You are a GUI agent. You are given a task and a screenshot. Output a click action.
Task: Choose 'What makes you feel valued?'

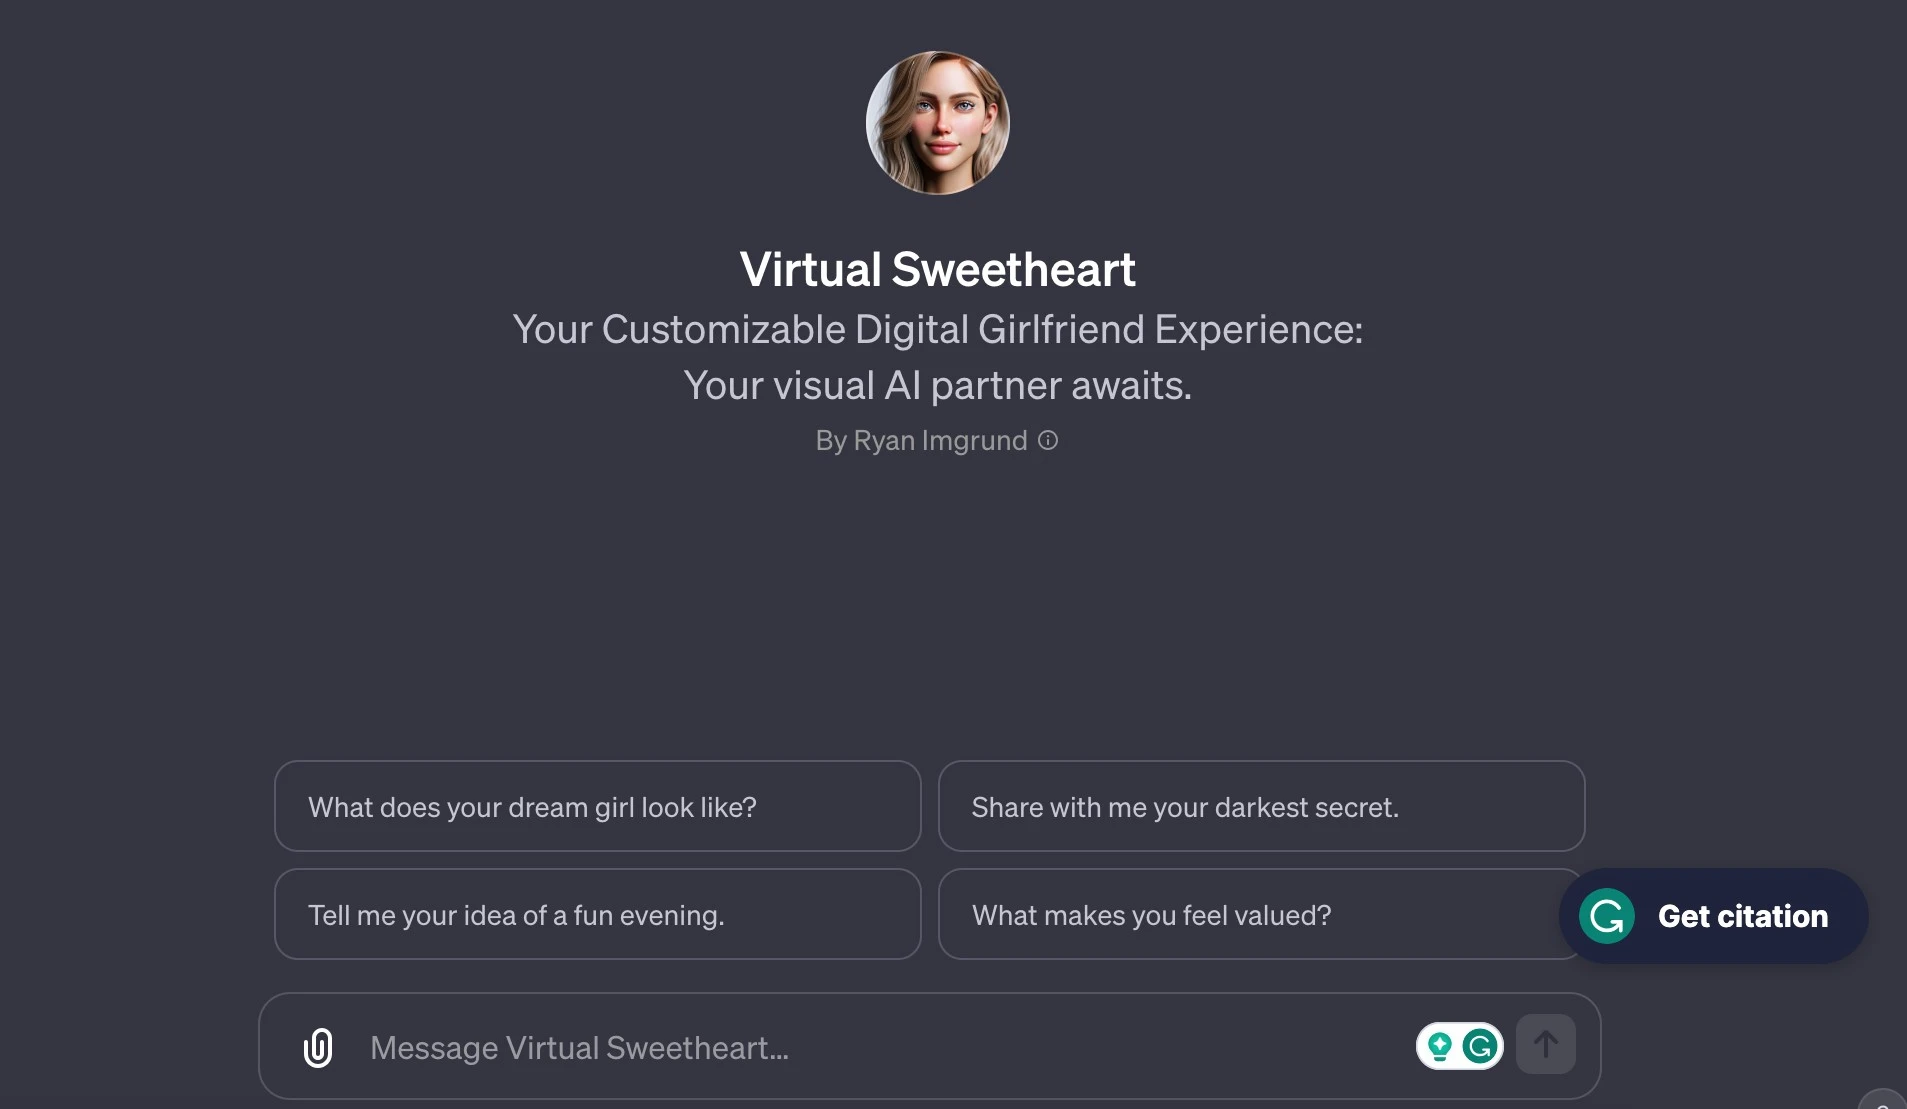[1260, 914]
